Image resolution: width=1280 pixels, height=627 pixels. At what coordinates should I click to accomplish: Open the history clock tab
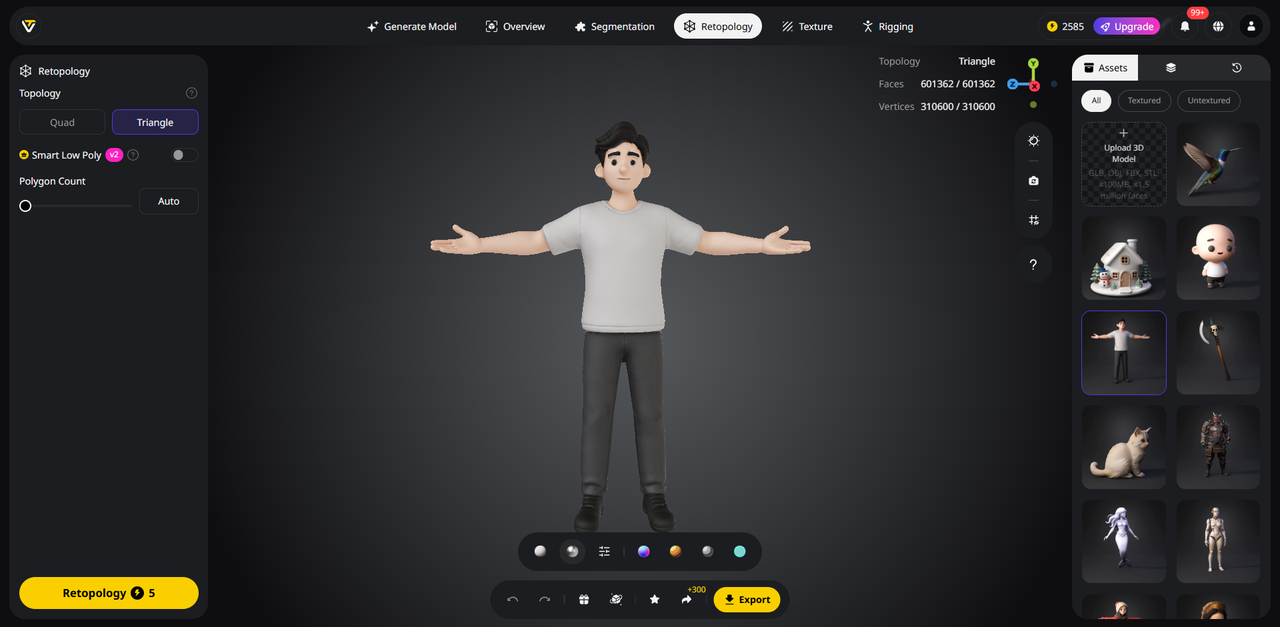click(1236, 68)
